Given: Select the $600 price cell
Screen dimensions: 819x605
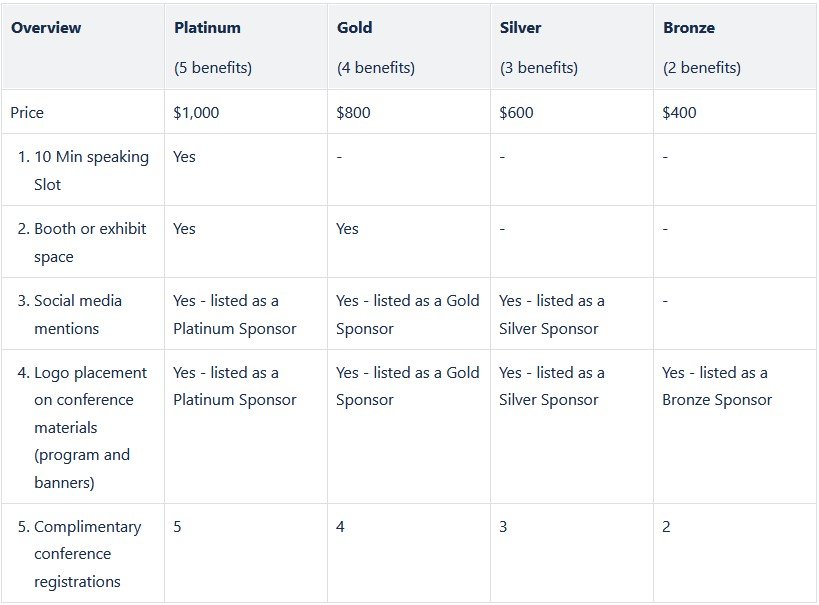Looking at the screenshot, I should (516, 113).
